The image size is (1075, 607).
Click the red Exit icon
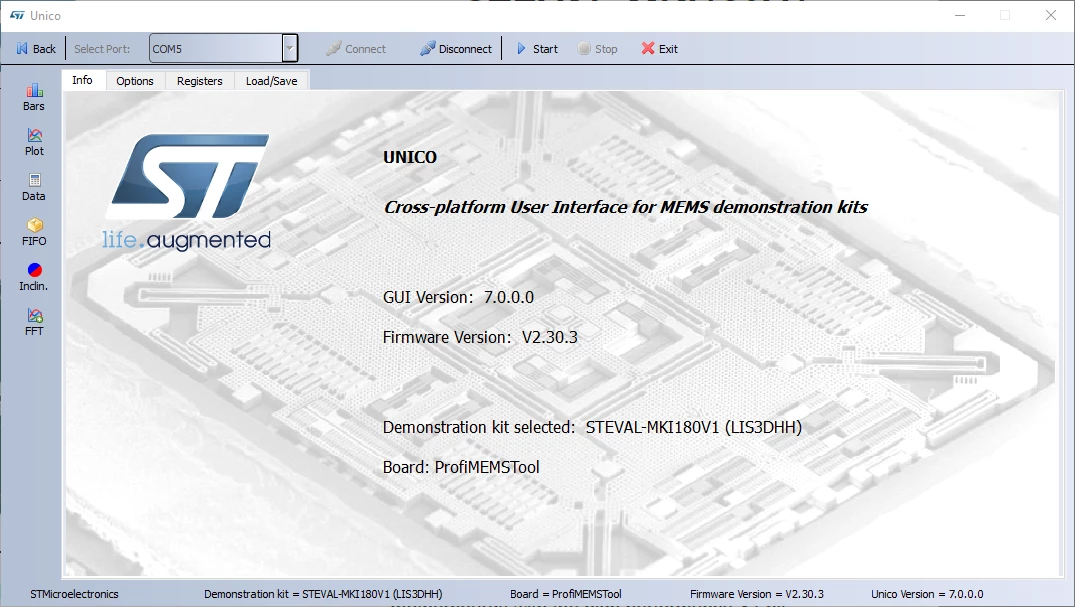(x=648, y=49)
